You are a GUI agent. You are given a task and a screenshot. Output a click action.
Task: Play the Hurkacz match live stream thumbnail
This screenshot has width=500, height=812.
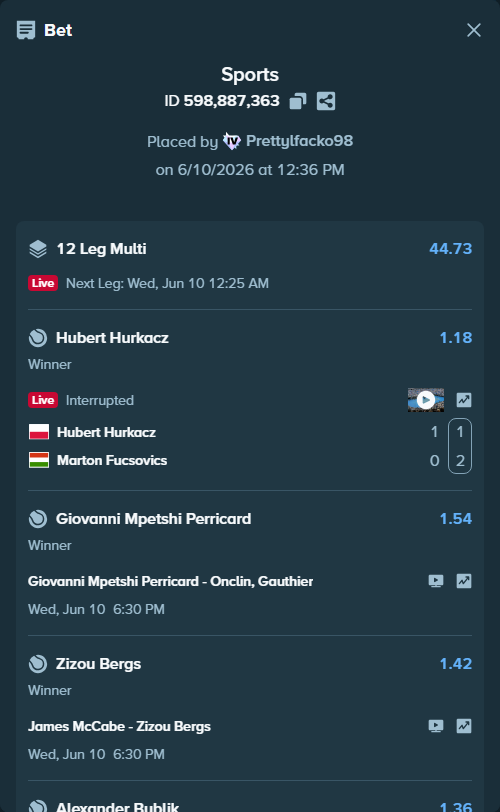[x=425, y=400]
